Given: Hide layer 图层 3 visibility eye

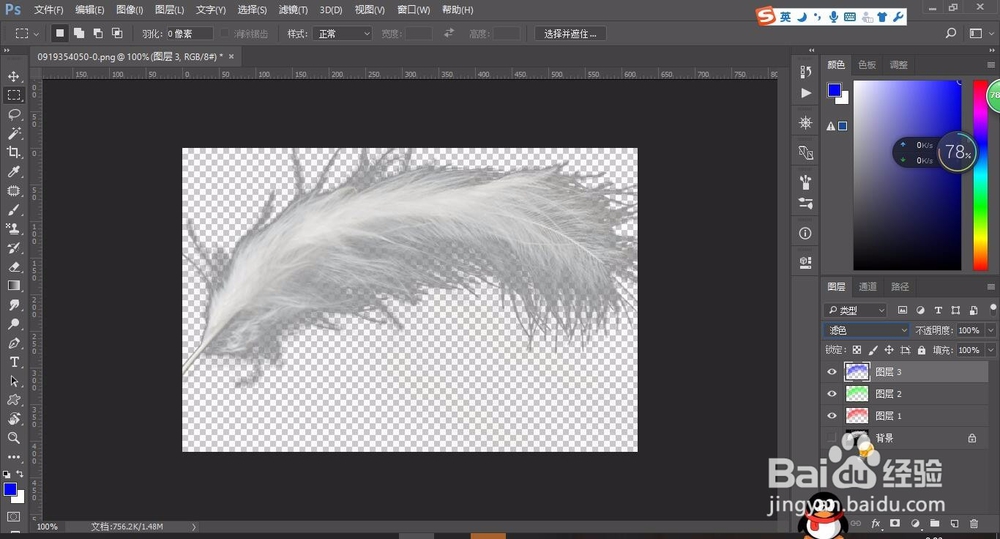Looking at the screenshot, I should point(832,372).
